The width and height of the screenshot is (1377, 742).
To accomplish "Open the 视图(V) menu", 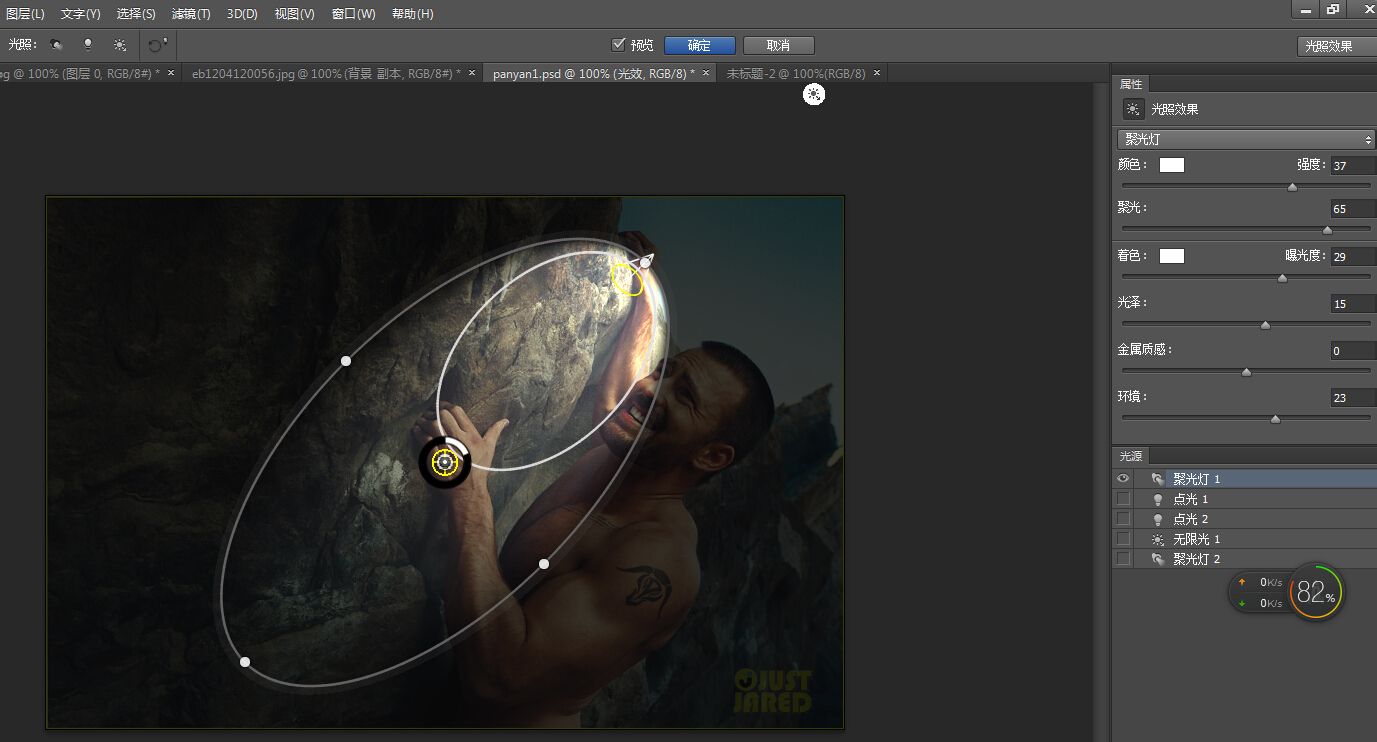I will click(294, 14).
